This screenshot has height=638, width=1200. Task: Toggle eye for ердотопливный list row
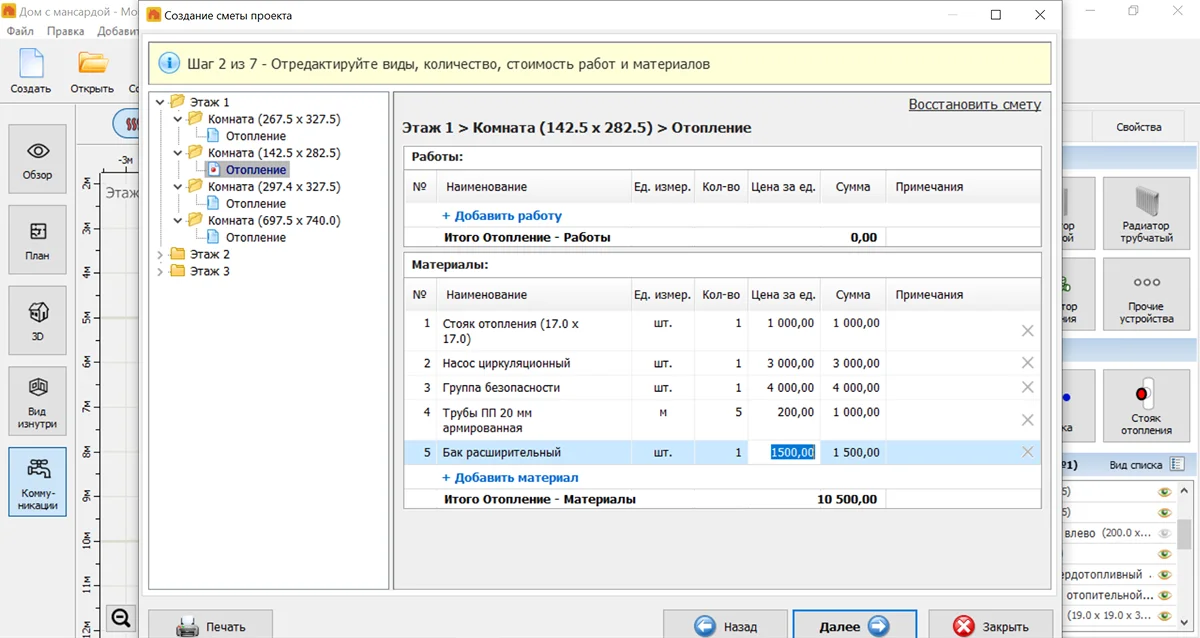(x=1164, y=575)
